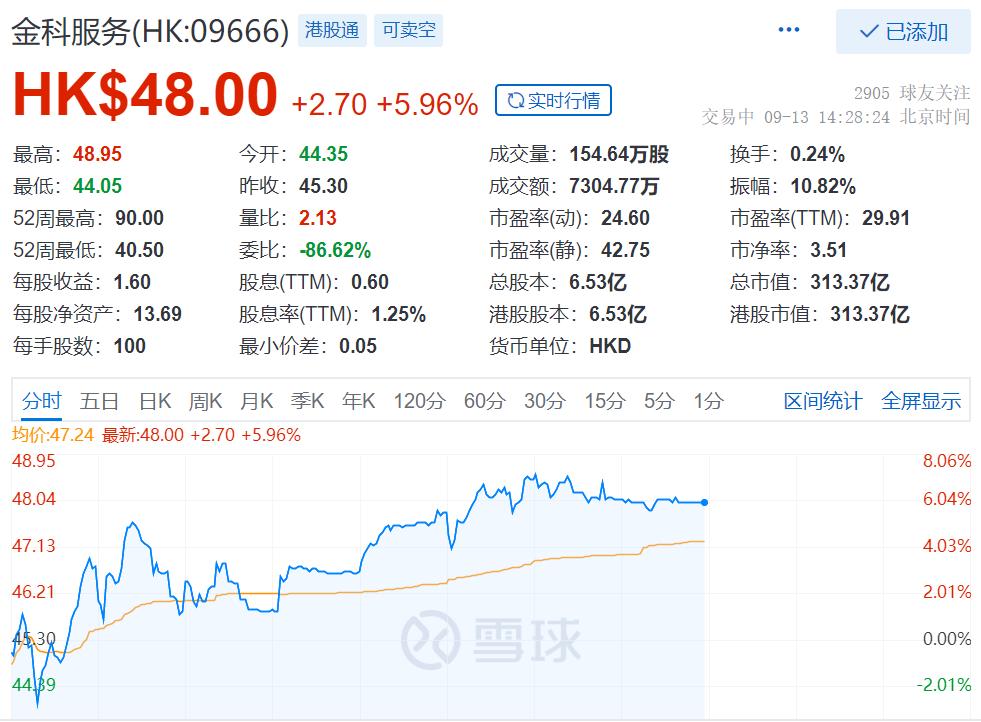981x722 pixels.
Task: Click the dynamic P/E 24.60
Action: (626, 218)
